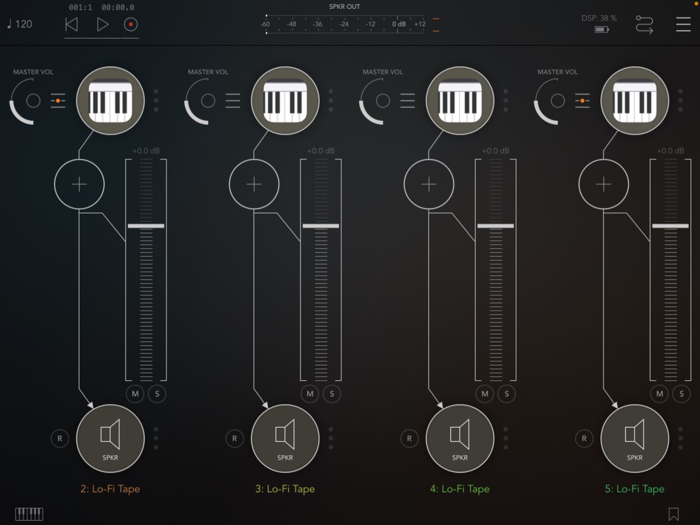Image resolution: width=700 pixels, height=525 pixels.
Task: Open the piano instrument of channel 4
Action: (460, 101)
